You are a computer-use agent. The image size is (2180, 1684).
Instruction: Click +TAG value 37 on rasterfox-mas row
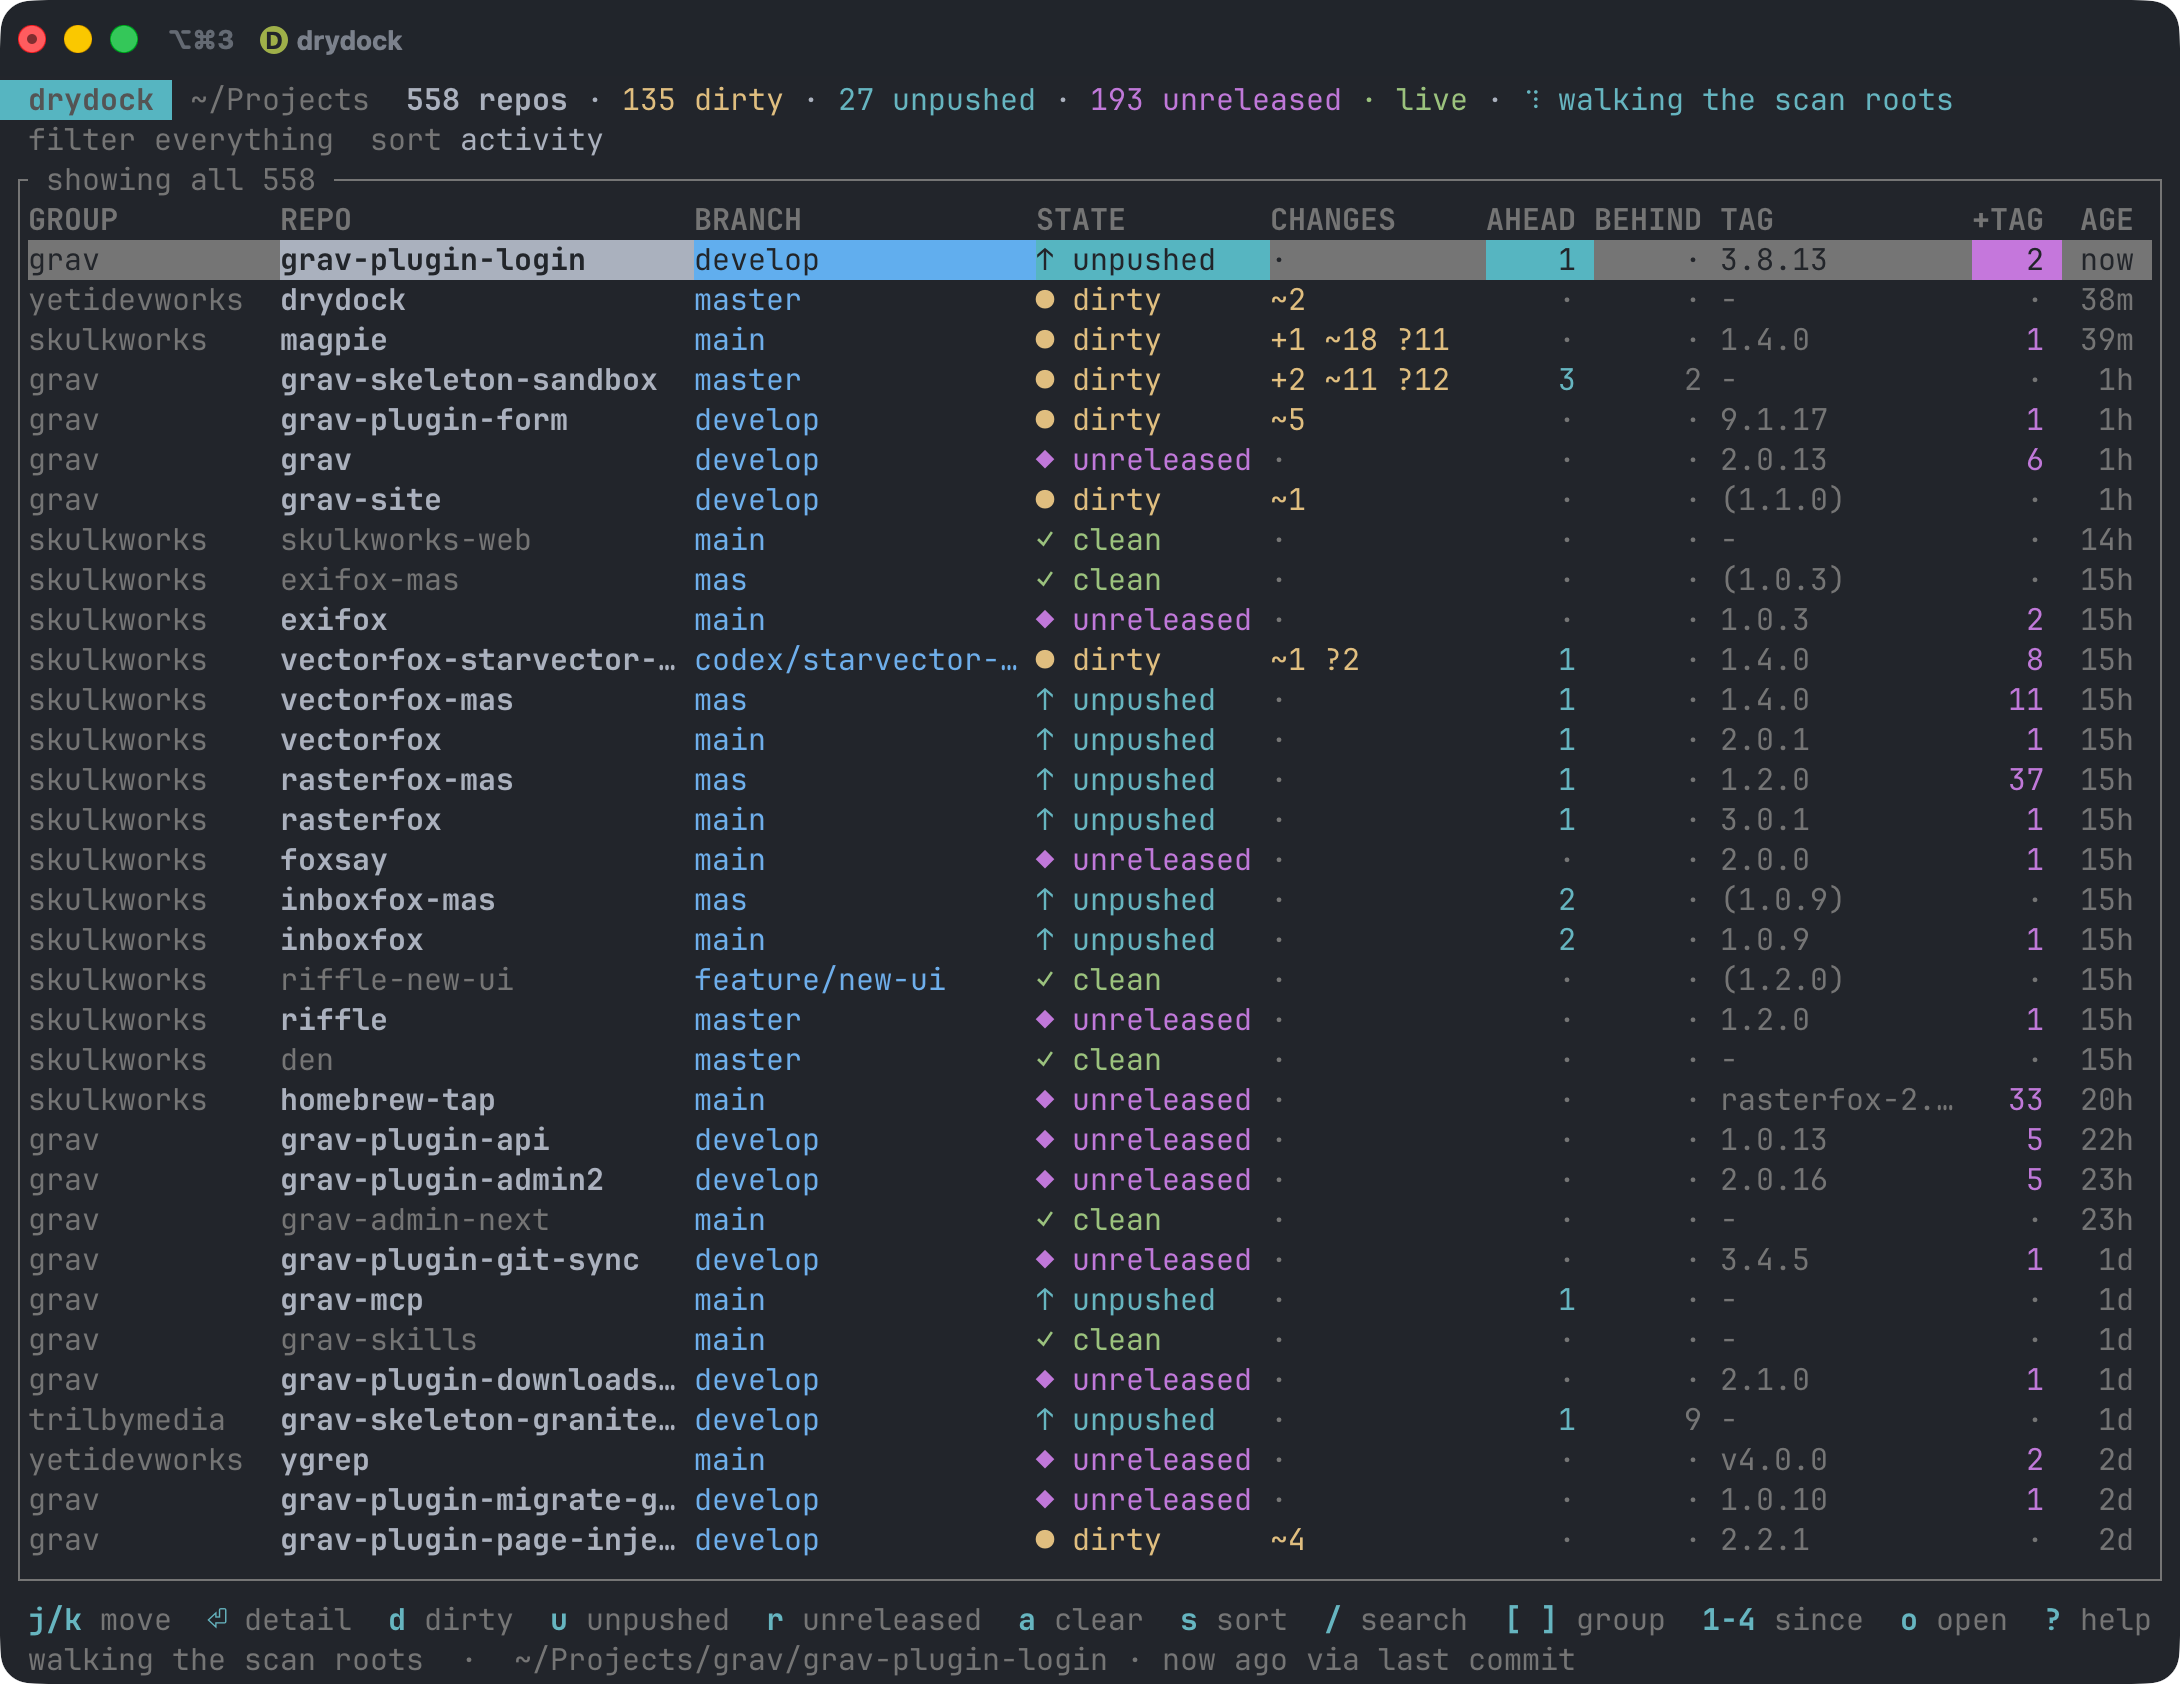2026,780
